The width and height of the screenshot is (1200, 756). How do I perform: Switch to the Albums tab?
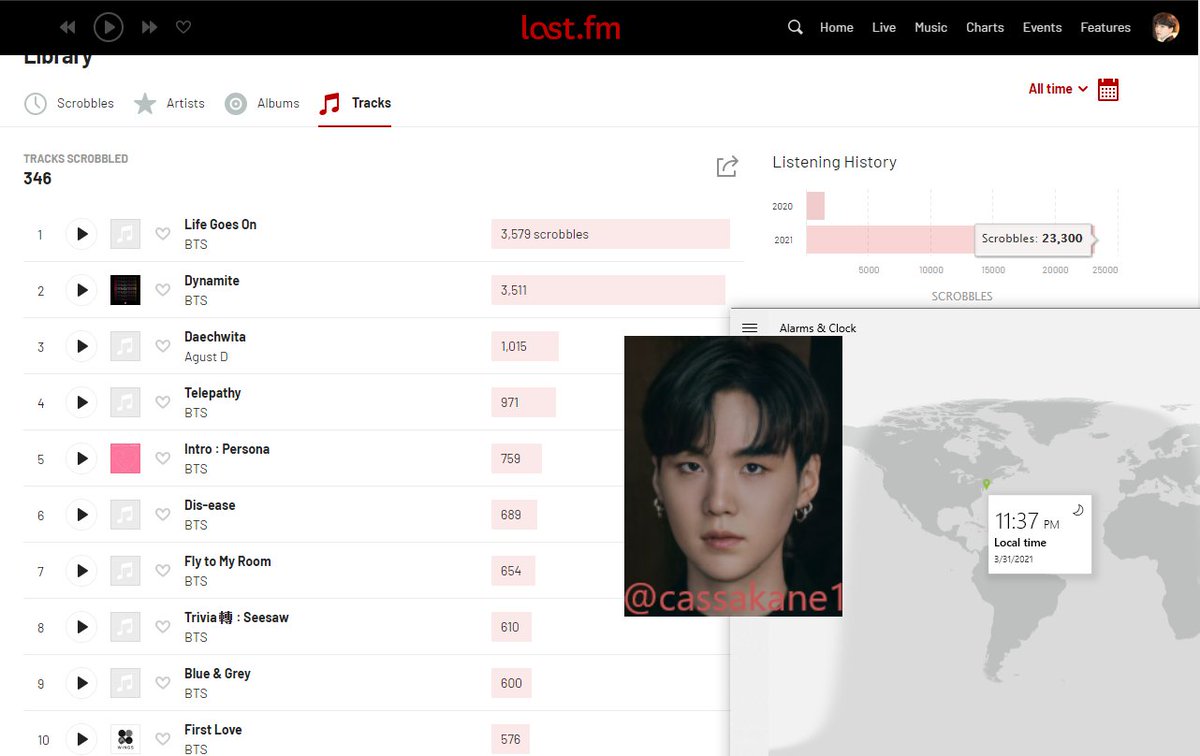(262, 103)
